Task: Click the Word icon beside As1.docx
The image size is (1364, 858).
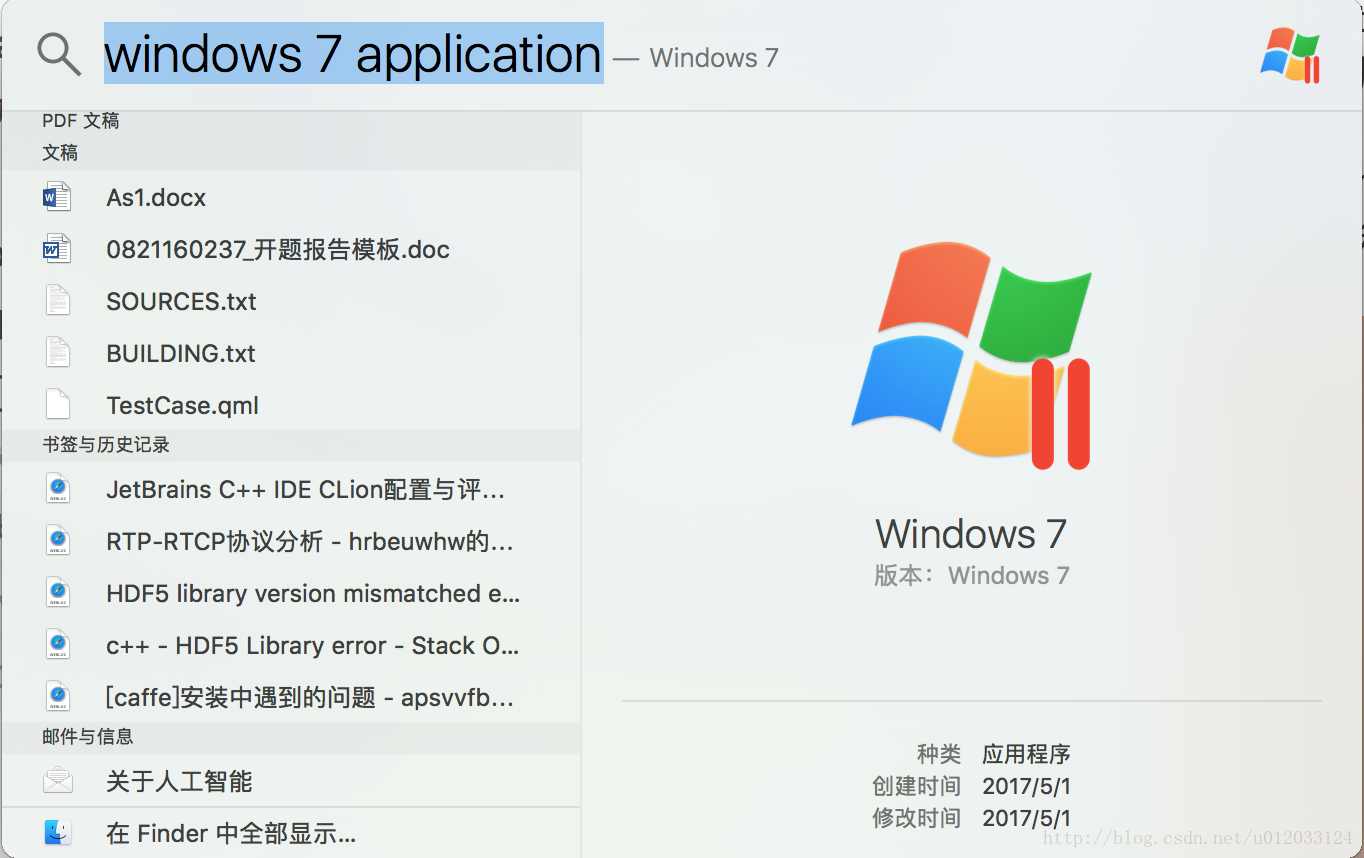Action: pos(57,197)
